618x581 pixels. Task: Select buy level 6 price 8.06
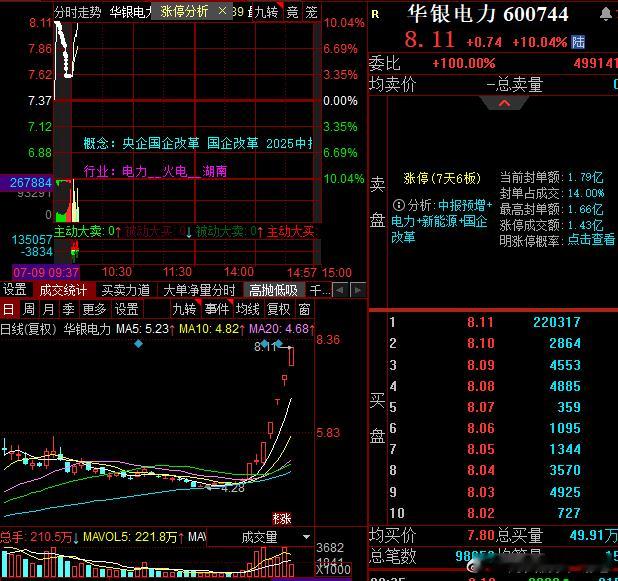tap(480, 428)
